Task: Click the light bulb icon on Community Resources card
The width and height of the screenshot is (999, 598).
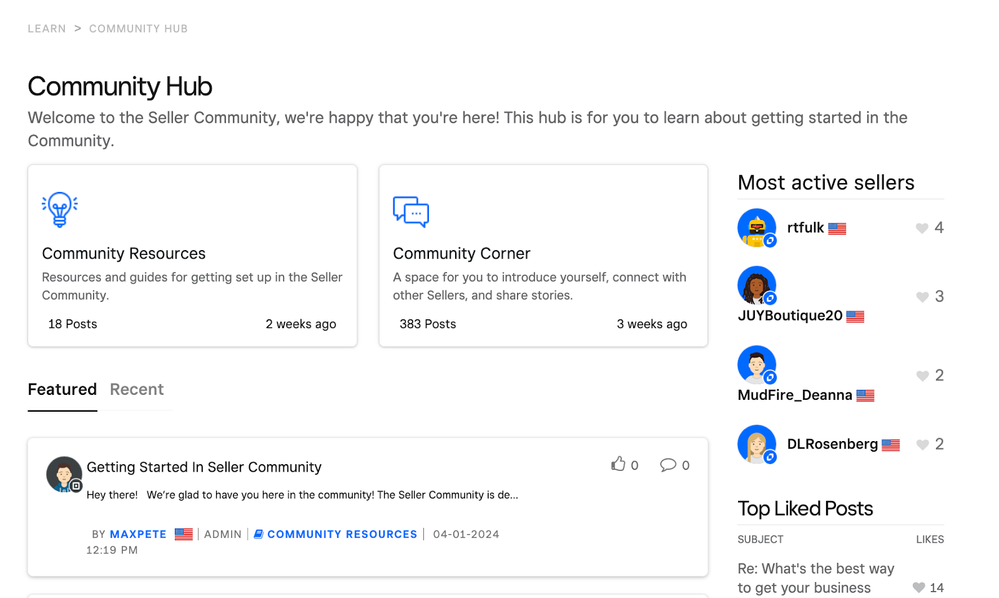Action: pyautogui.click(x=60, y=207)
